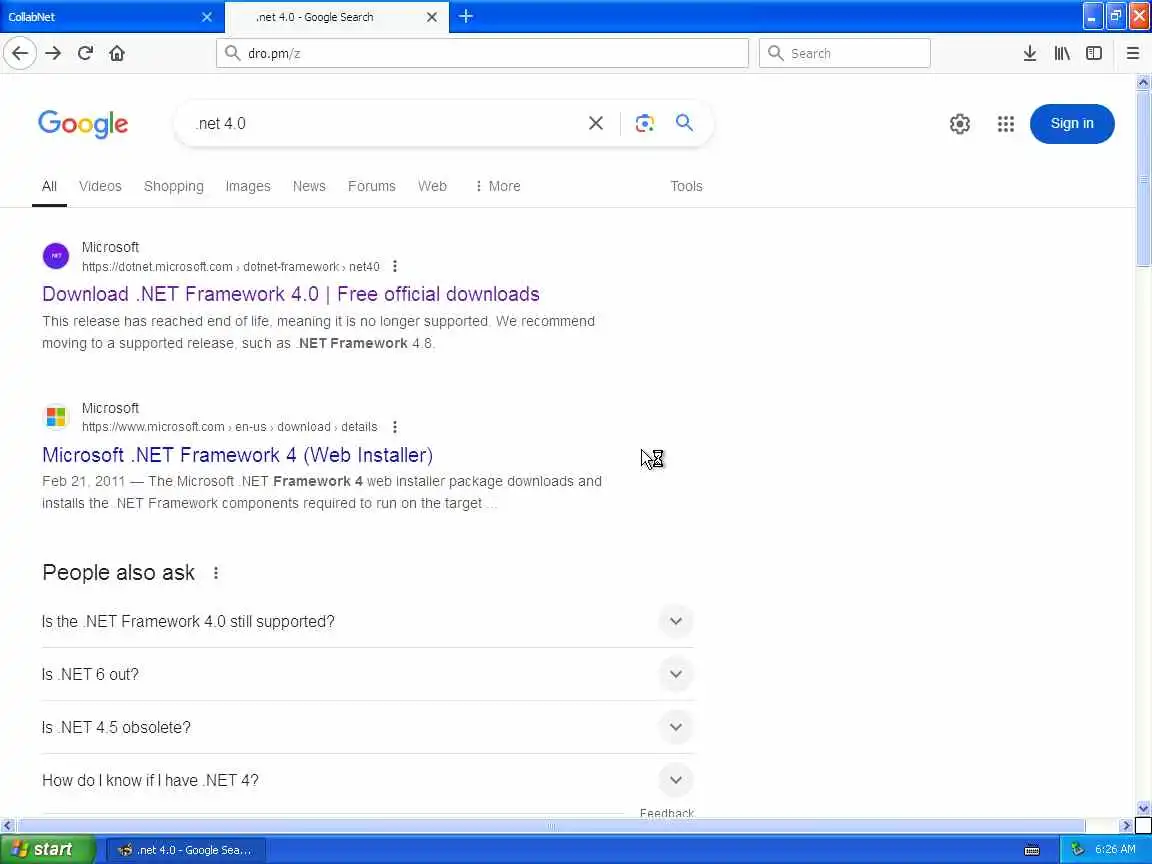Click the Sign in button
Image resolution: width=1152 pixels, height=864 pixels.
tap(1072, 123)
